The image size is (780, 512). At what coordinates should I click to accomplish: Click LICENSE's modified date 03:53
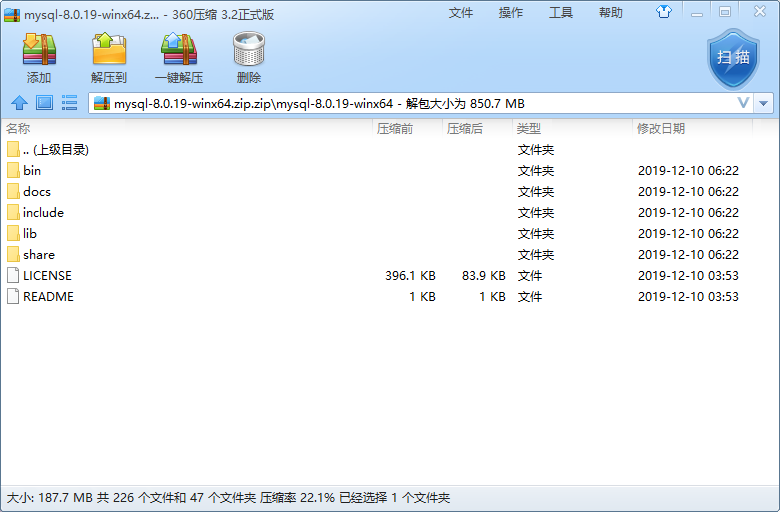tap(688, 276)
